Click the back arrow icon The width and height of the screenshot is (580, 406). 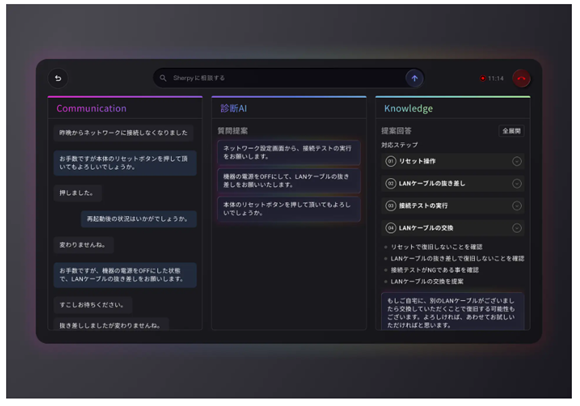[58, 78]
